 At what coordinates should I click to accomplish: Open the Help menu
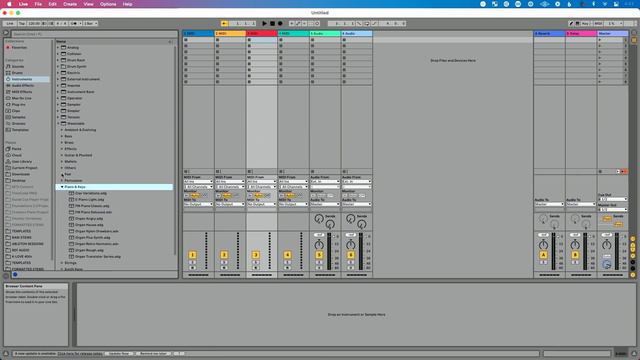[x=127, y=4]
